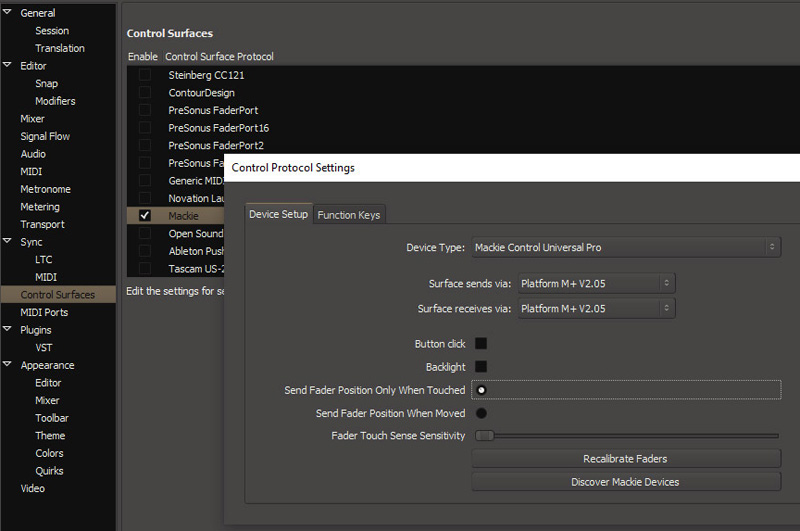Toggle the Backlight checkbox
The image size is (800, 531).
pos(481,367)
